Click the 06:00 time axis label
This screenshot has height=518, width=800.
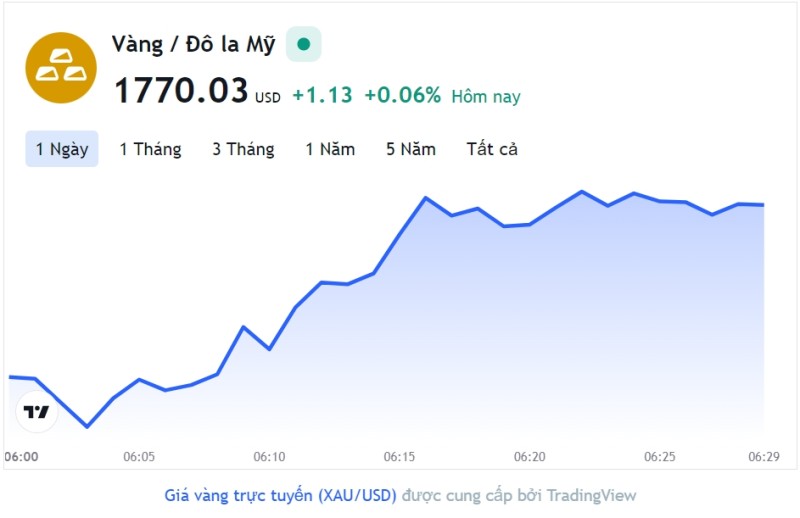[21, 457]
